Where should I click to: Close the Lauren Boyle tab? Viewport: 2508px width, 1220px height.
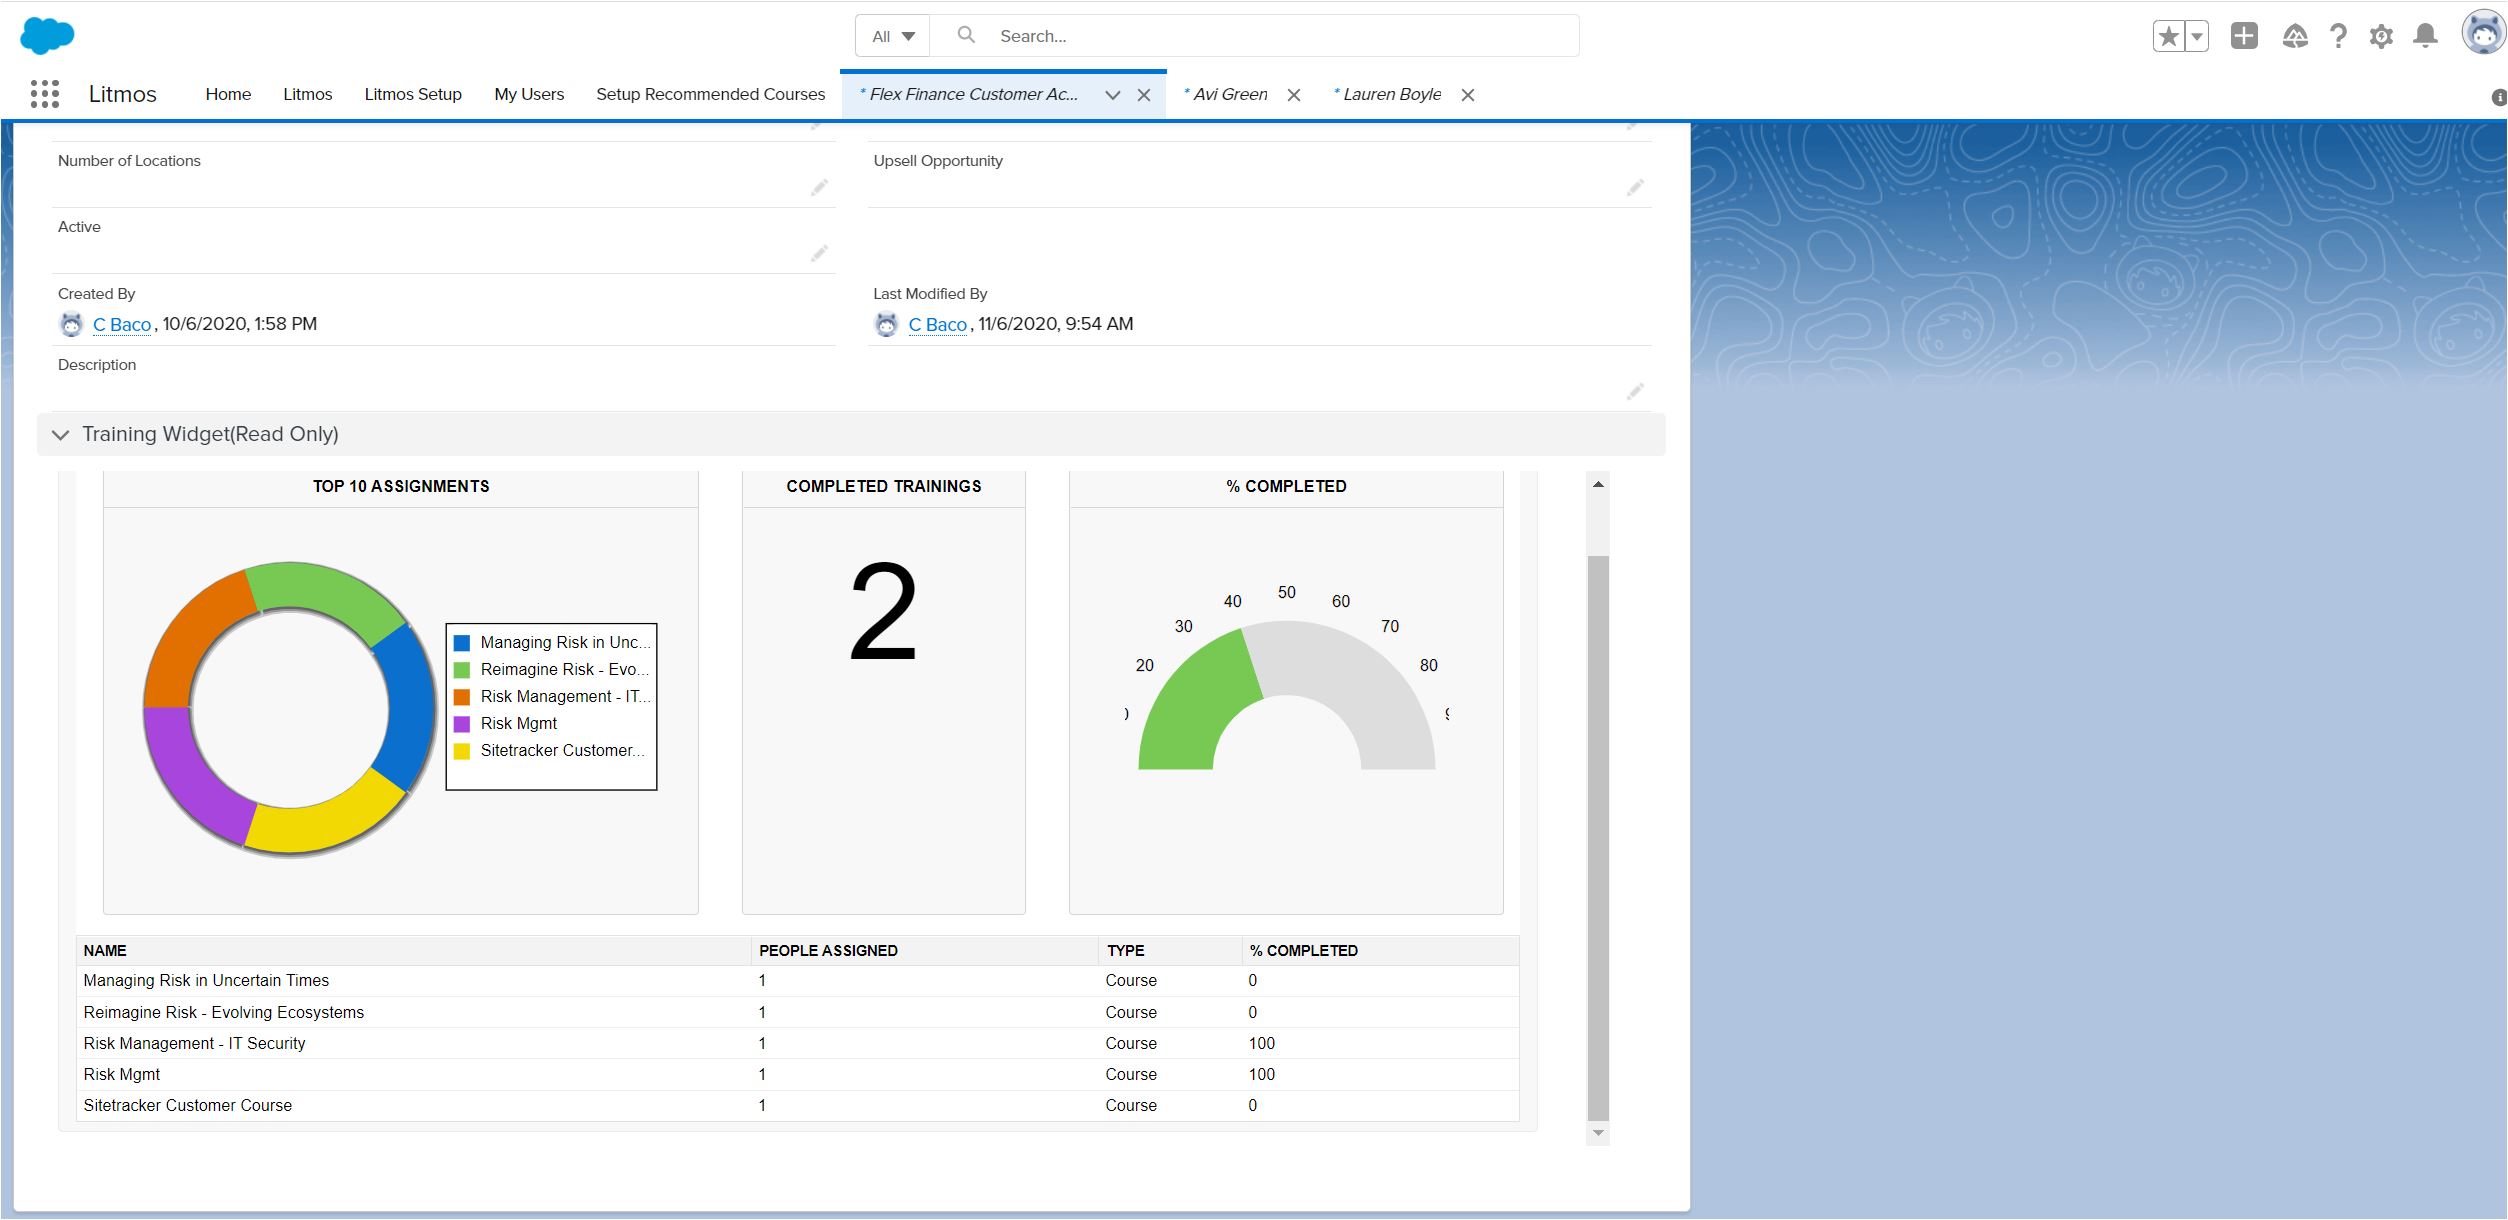click(1468, 95)
